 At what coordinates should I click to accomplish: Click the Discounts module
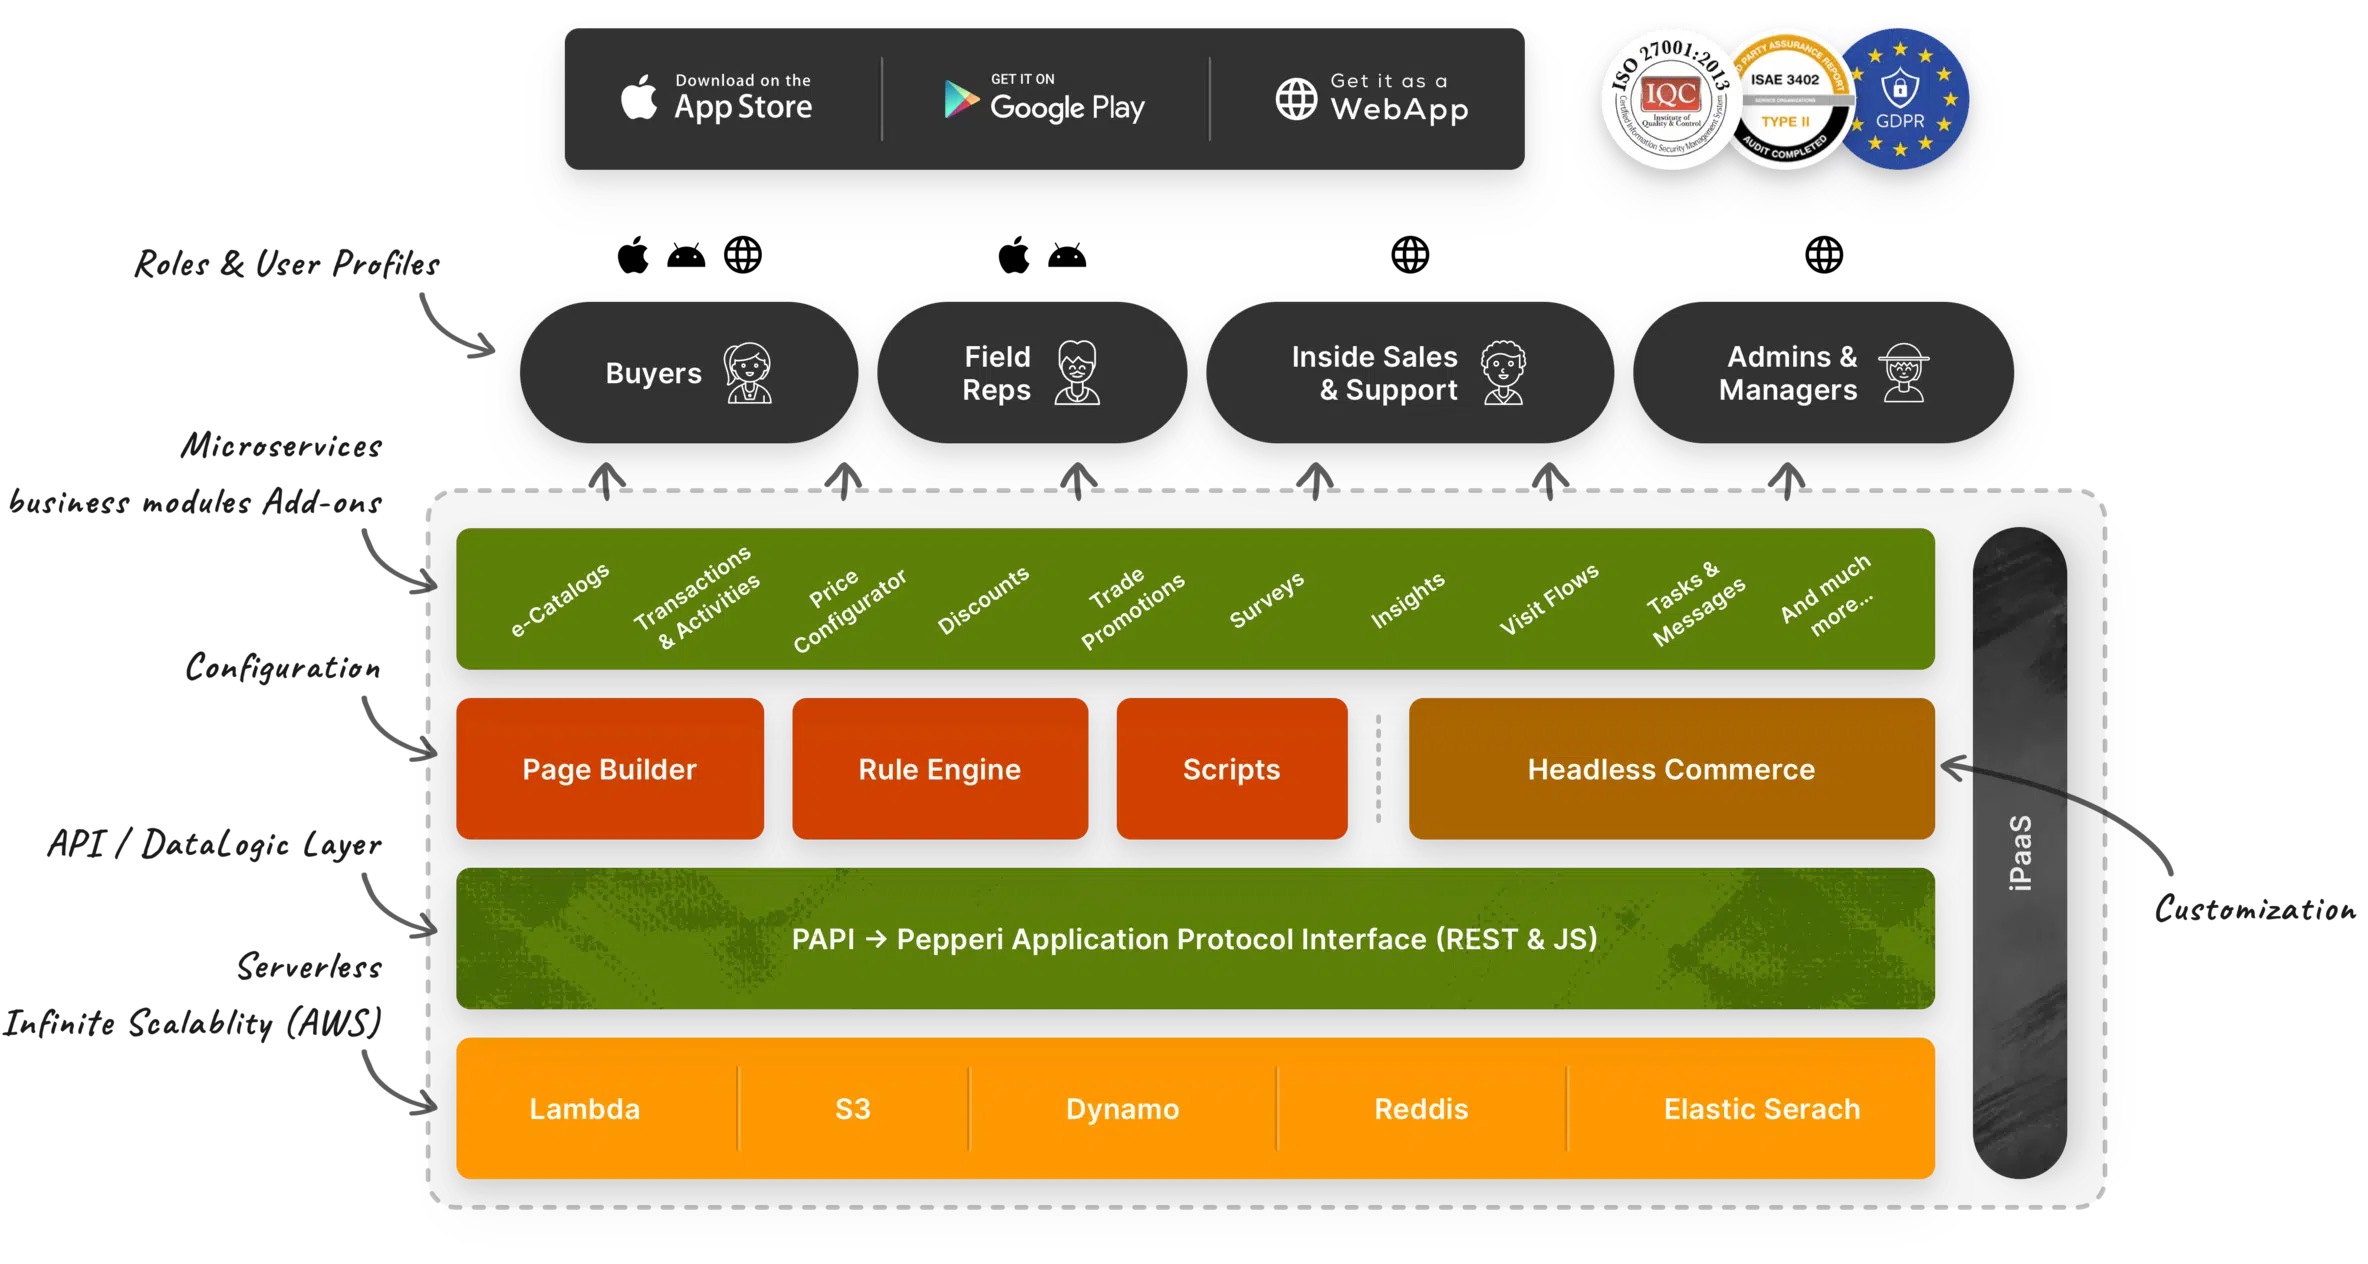click(x=982, y=600)
